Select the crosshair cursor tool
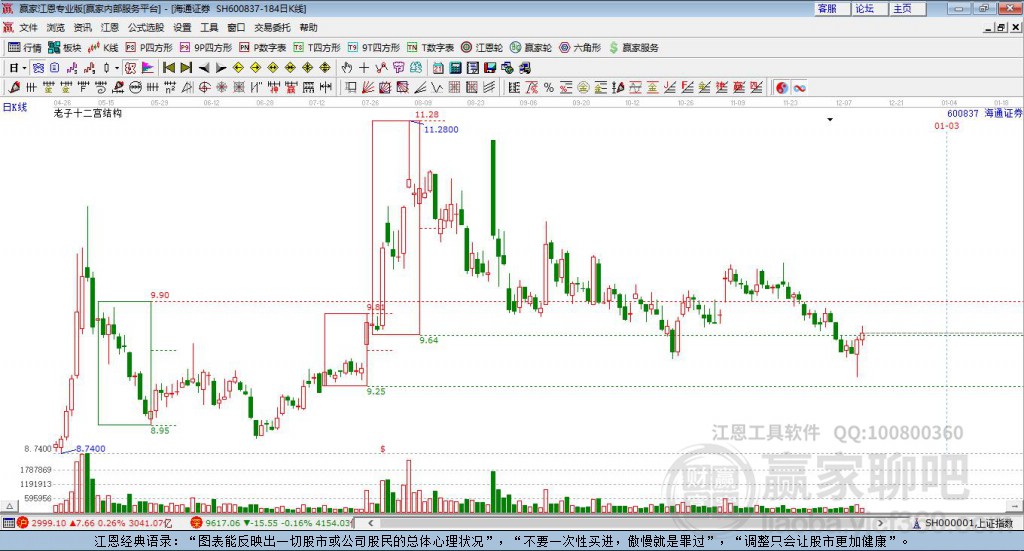 (364, 68)
